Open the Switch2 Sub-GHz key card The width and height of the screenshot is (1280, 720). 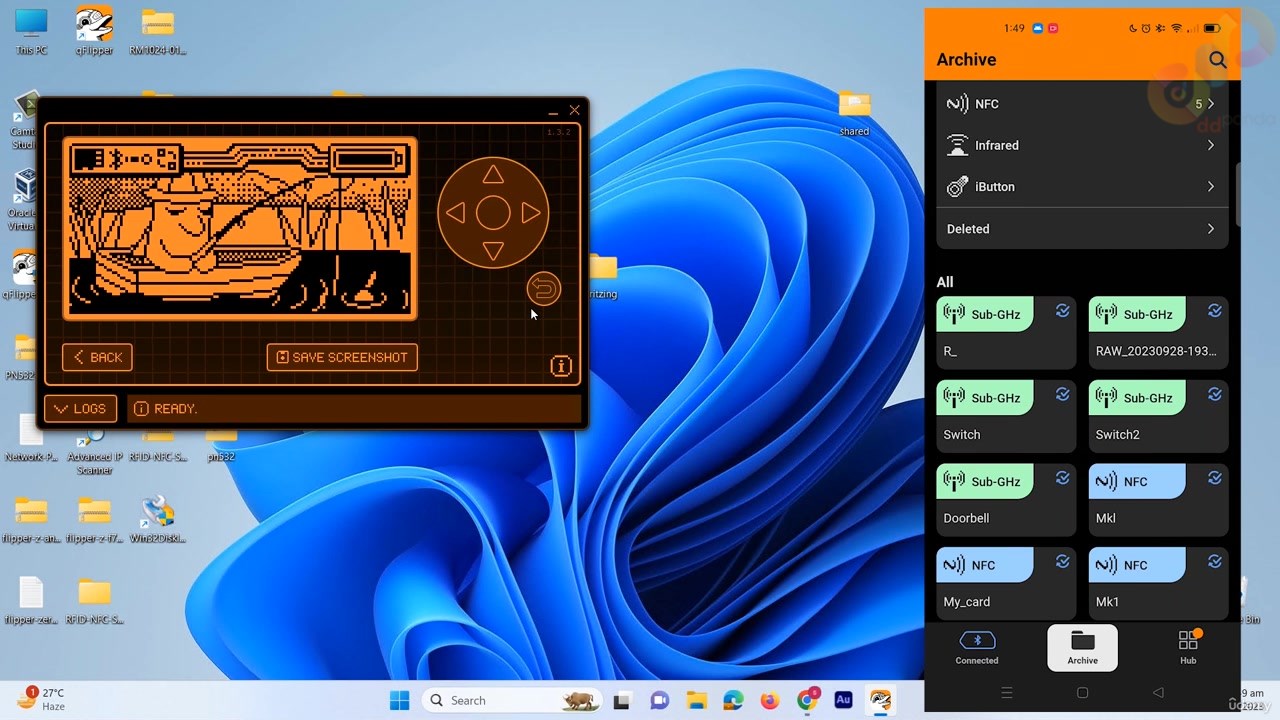point(1158,416)
